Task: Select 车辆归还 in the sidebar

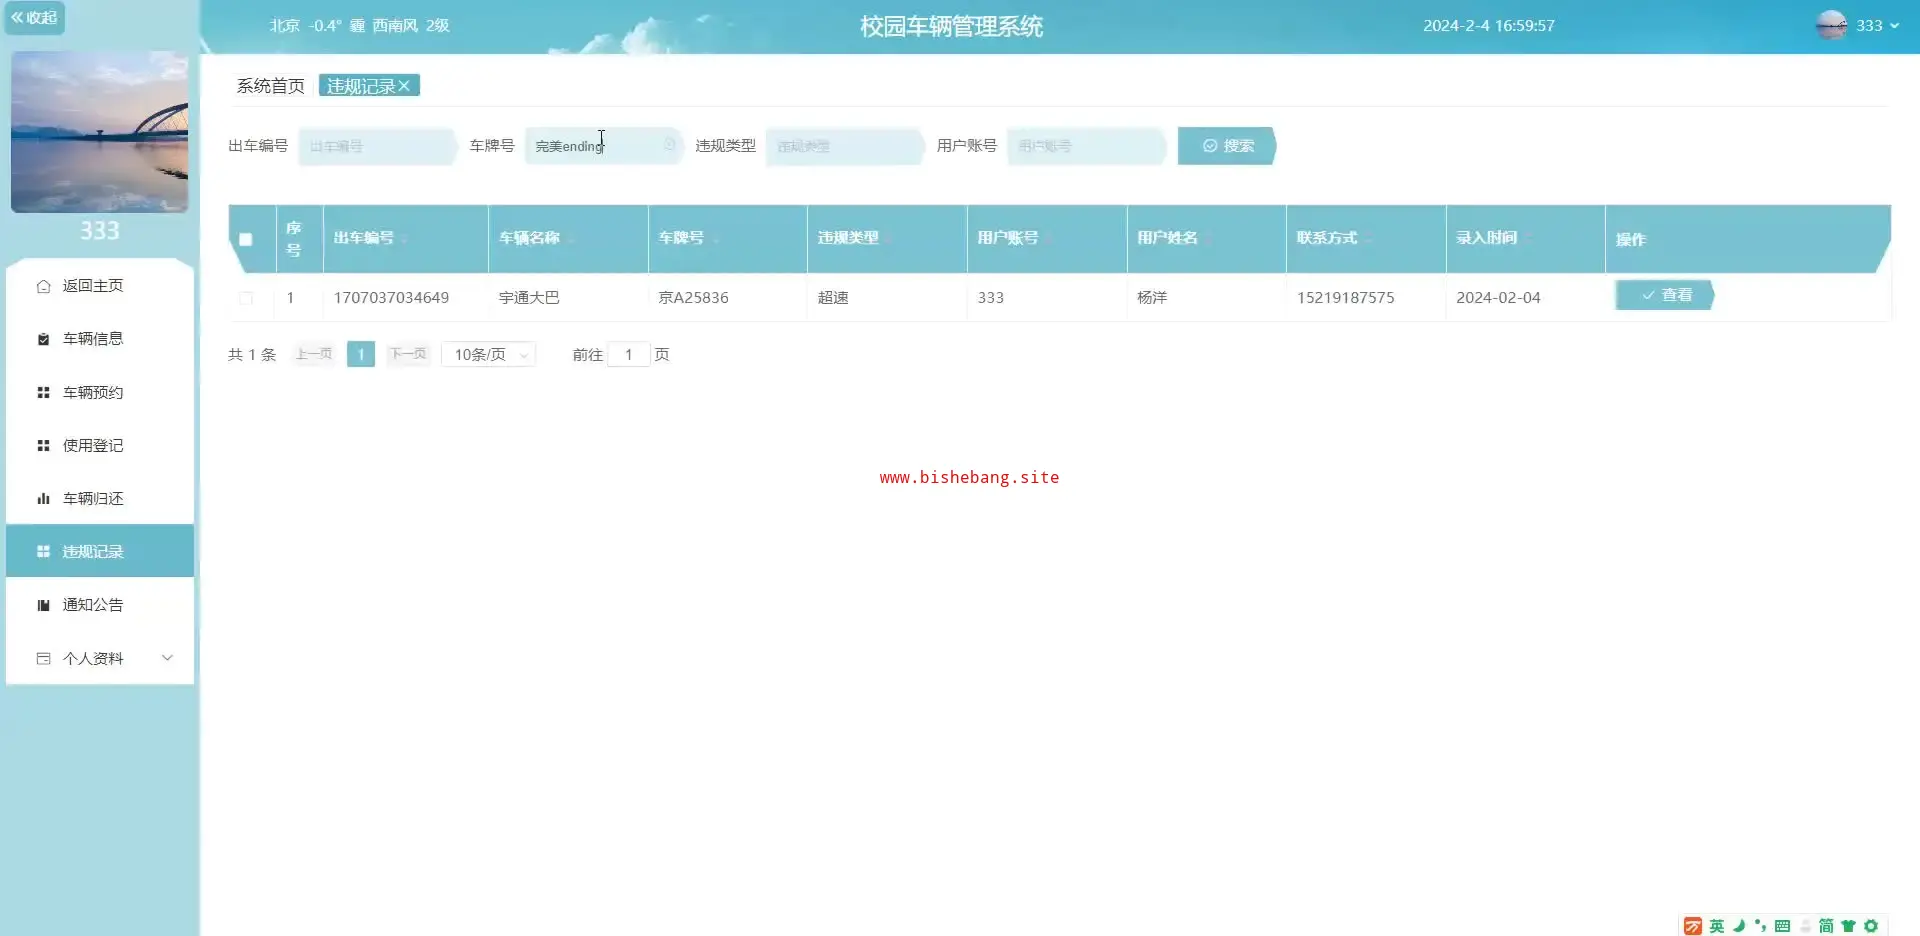Action: point(100,499)
